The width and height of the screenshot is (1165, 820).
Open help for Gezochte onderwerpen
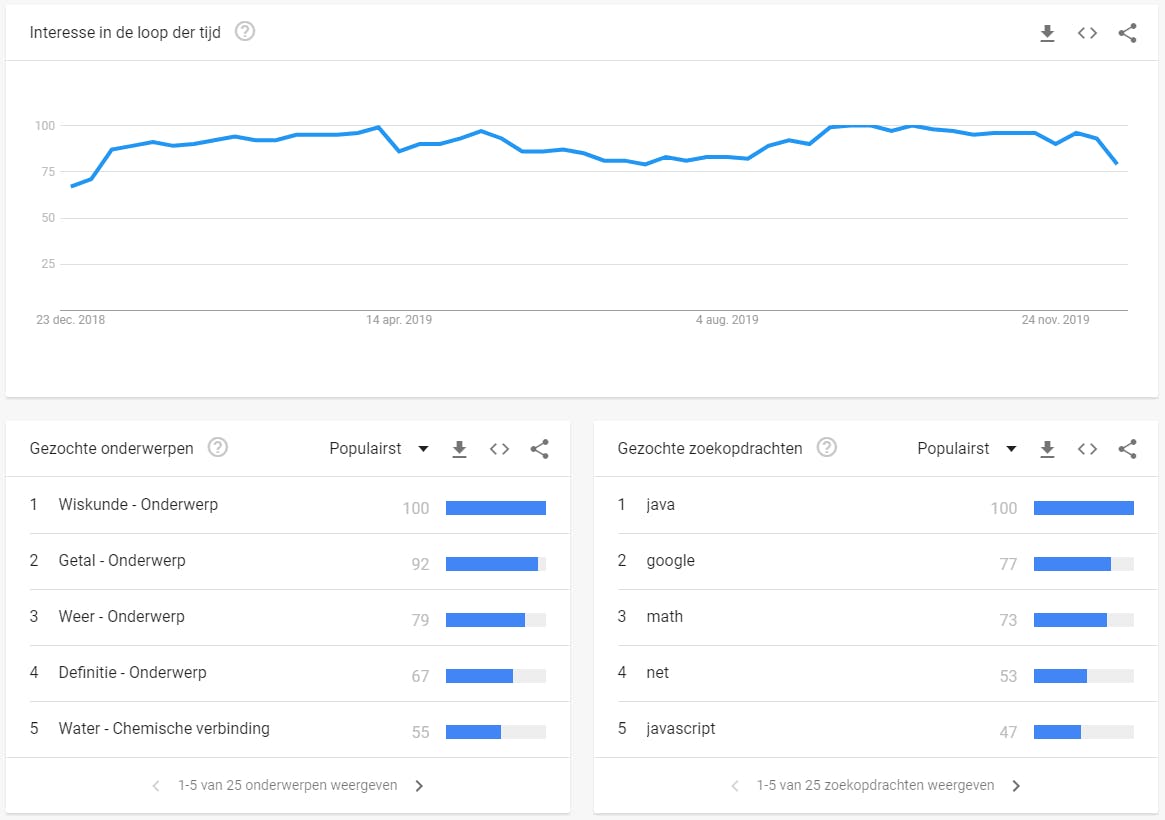pyautogui.click(x=218, y=448)
